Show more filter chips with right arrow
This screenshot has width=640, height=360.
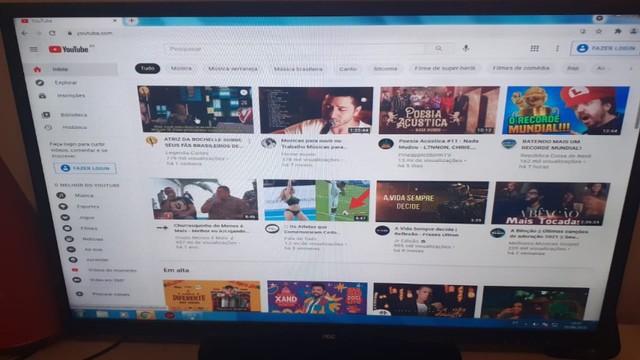click(x=631, y=68)
